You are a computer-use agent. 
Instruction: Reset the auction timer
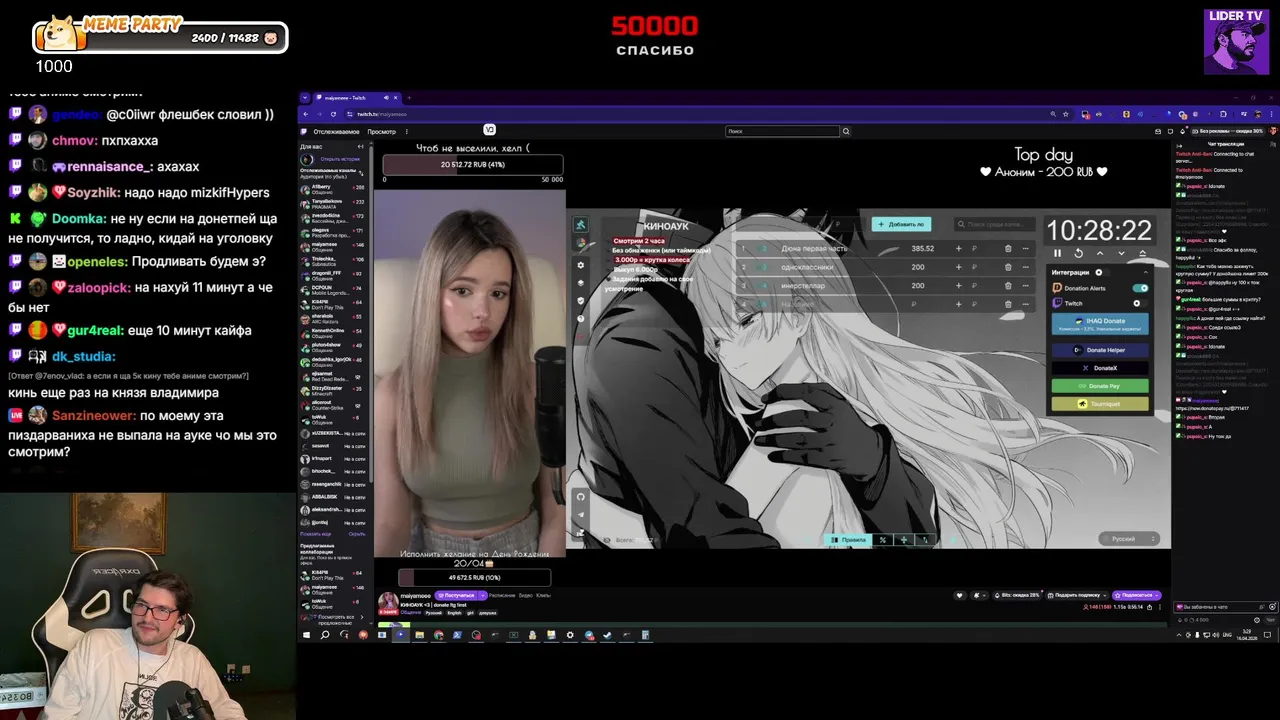click(x=1078, y=253)
